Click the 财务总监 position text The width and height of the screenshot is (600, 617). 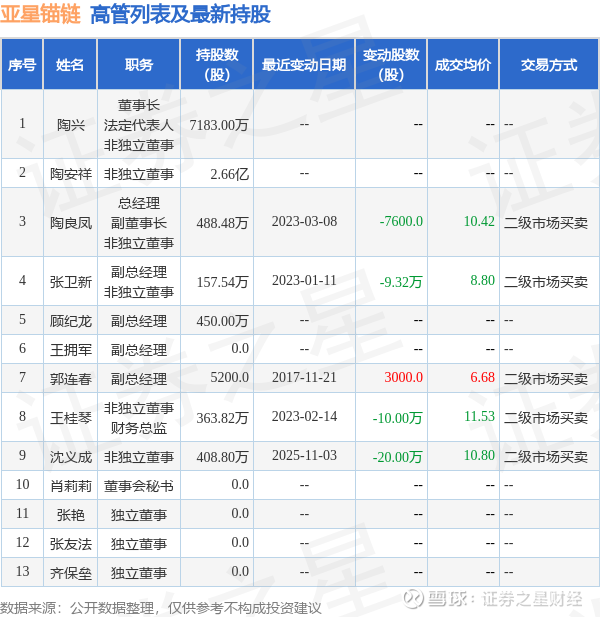138,428
